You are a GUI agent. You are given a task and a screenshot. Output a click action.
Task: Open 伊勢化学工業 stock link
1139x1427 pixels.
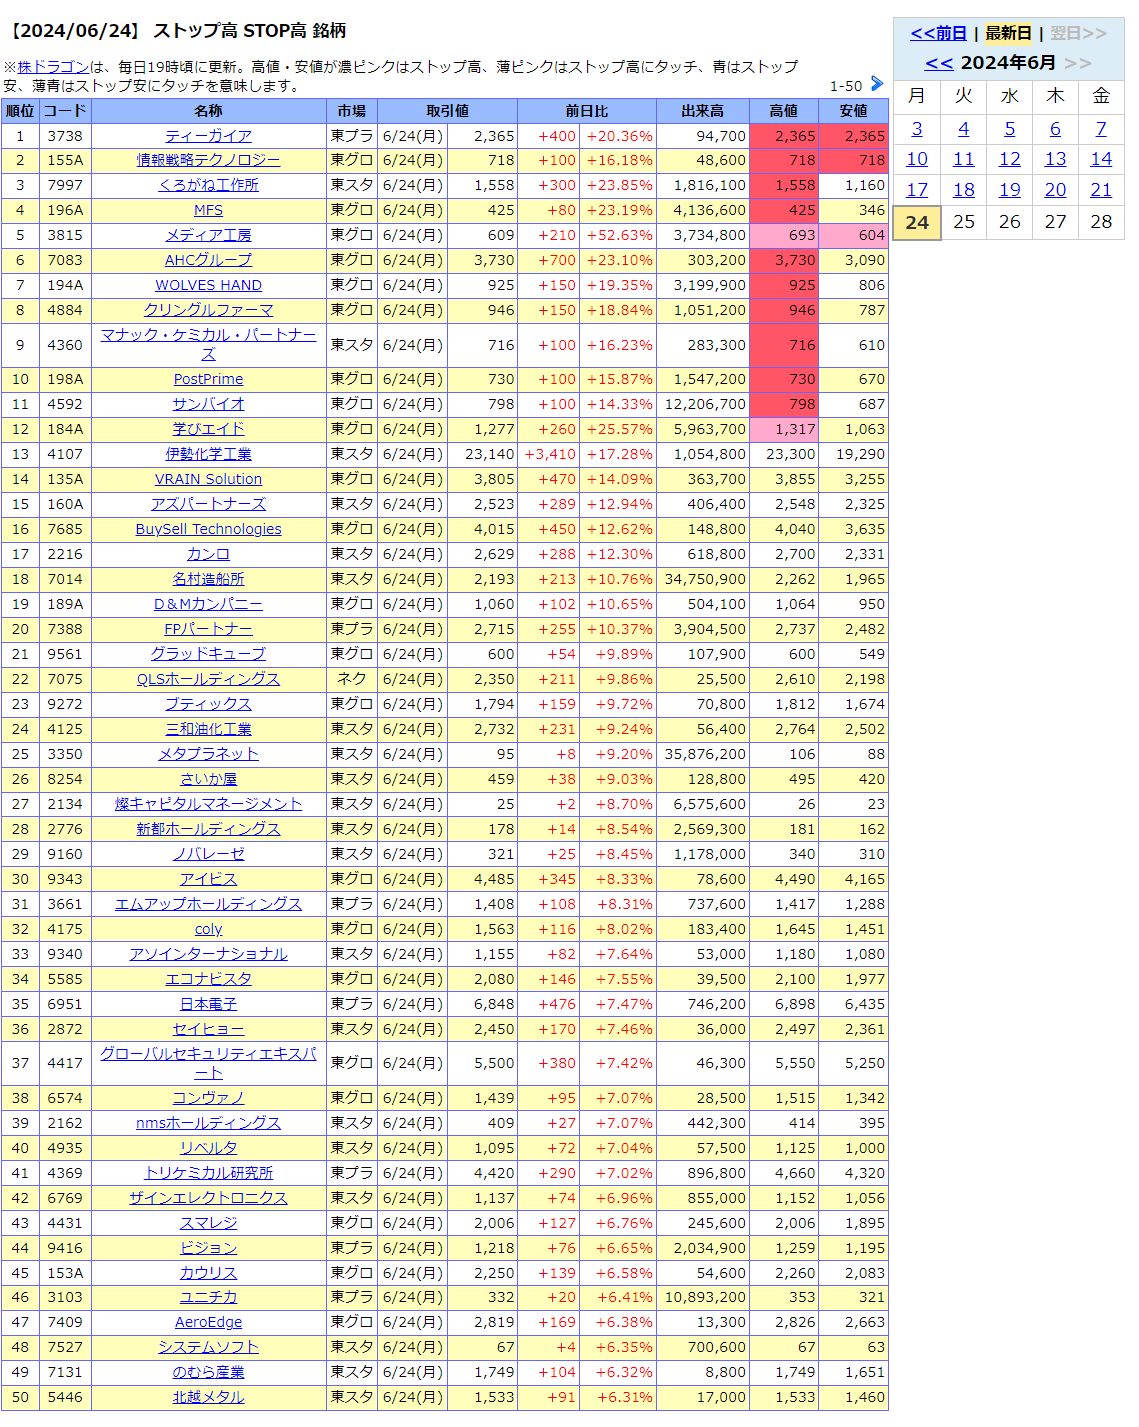click(208, 454)
